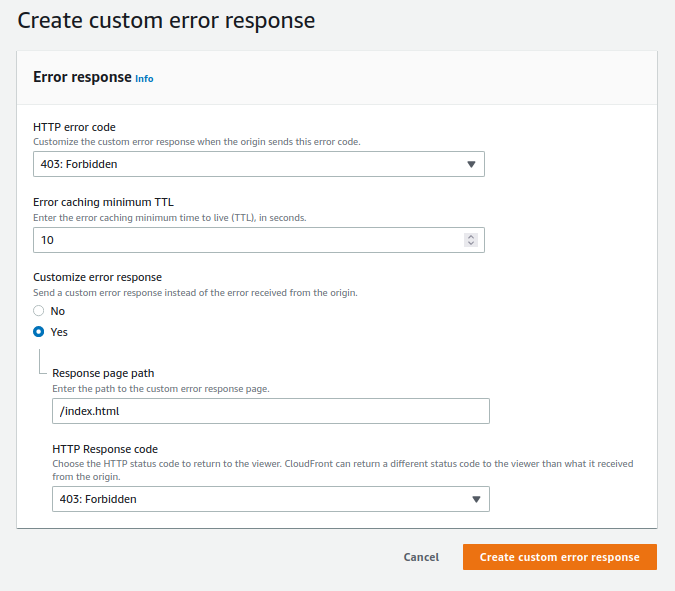This screenshot has height=591, width=675.
Task: Click the "HTTP Response code" field label
Action: point(105,449)
